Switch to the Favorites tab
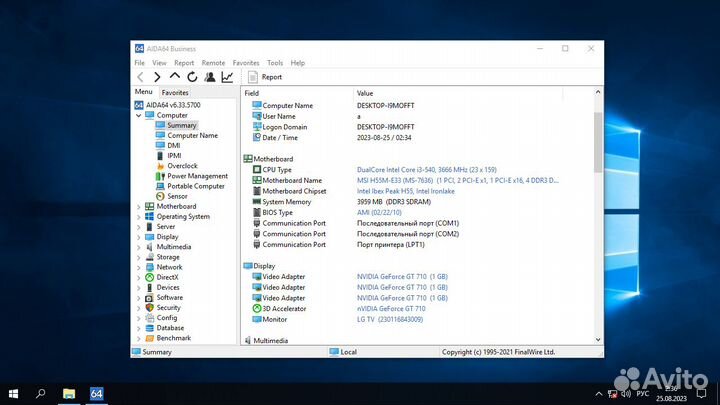This screenshot has height=405, width=720. click(175, 92)
